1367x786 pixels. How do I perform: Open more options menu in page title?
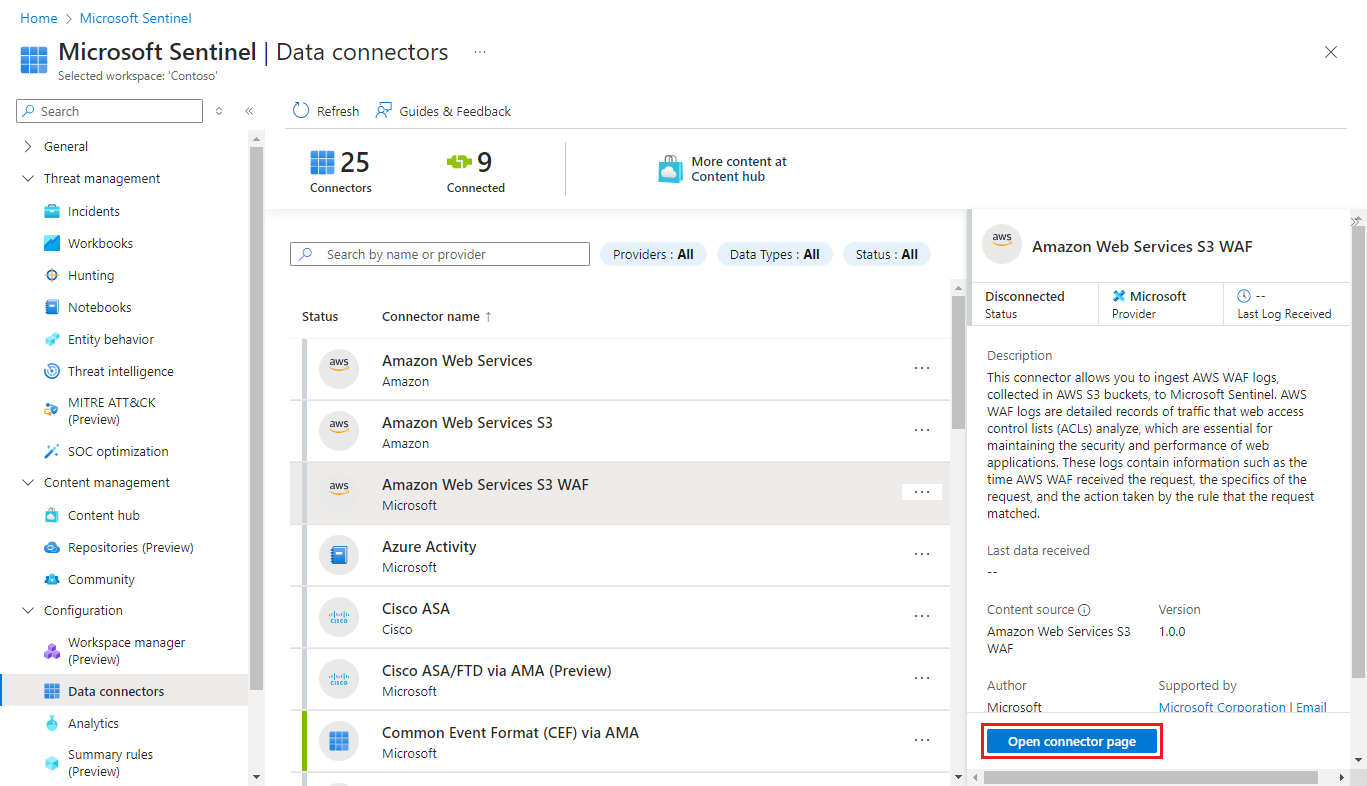(x=480, y=52)
